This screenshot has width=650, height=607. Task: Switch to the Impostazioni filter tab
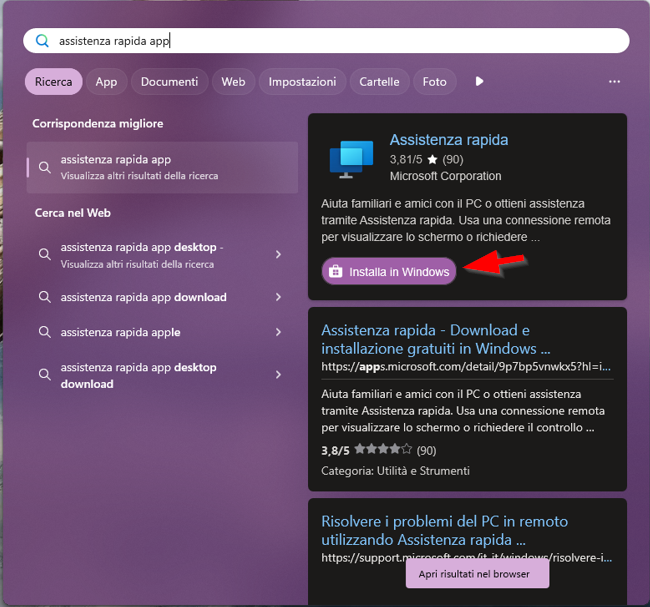click(302, 82)
